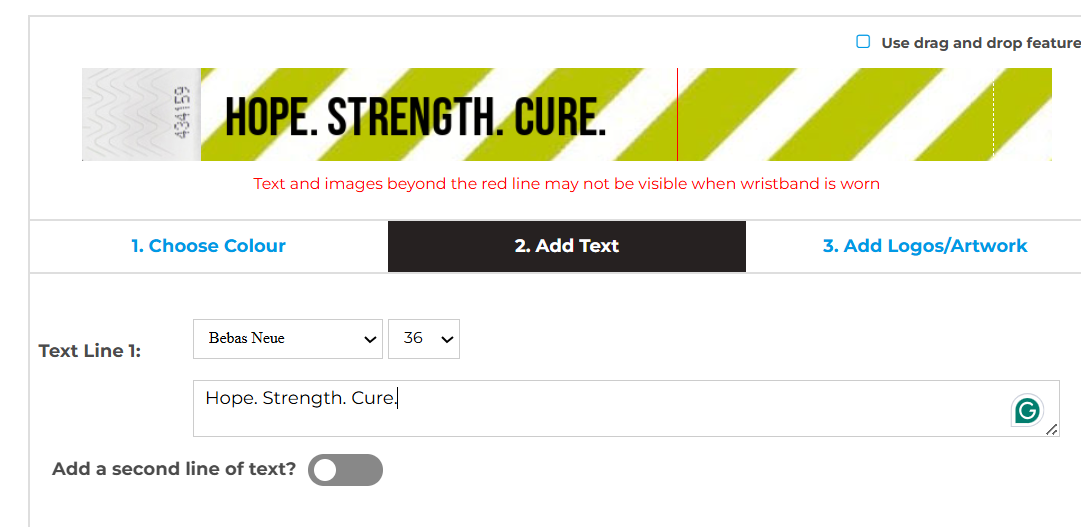Click the 'Text Line 1:' label
The height and width of the screenshot is (527, 1081).
[90, 351]
